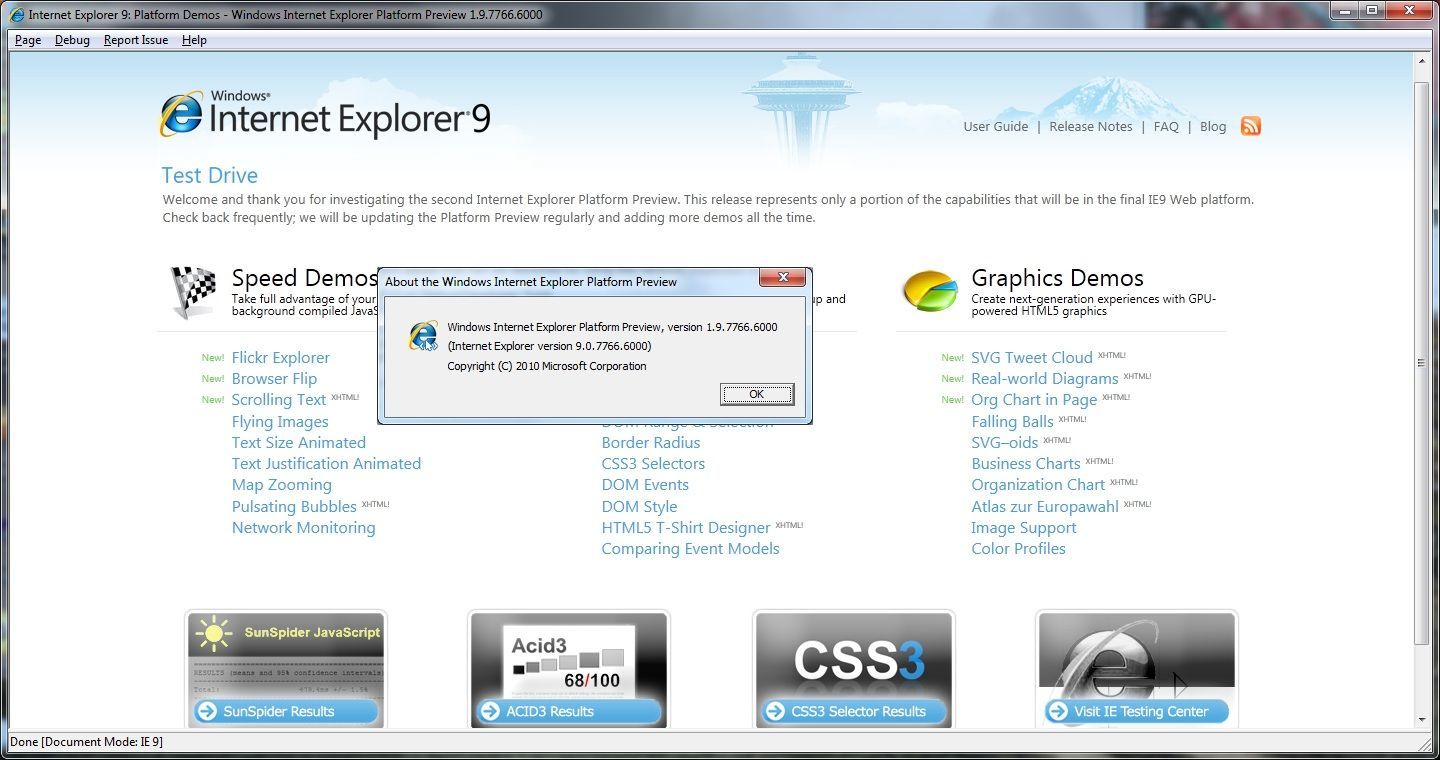Close the About dialog with the X button
Image resolution: width=1440 pixels, height=760 pixels.
pyautogui.click(x=782, y=278)
